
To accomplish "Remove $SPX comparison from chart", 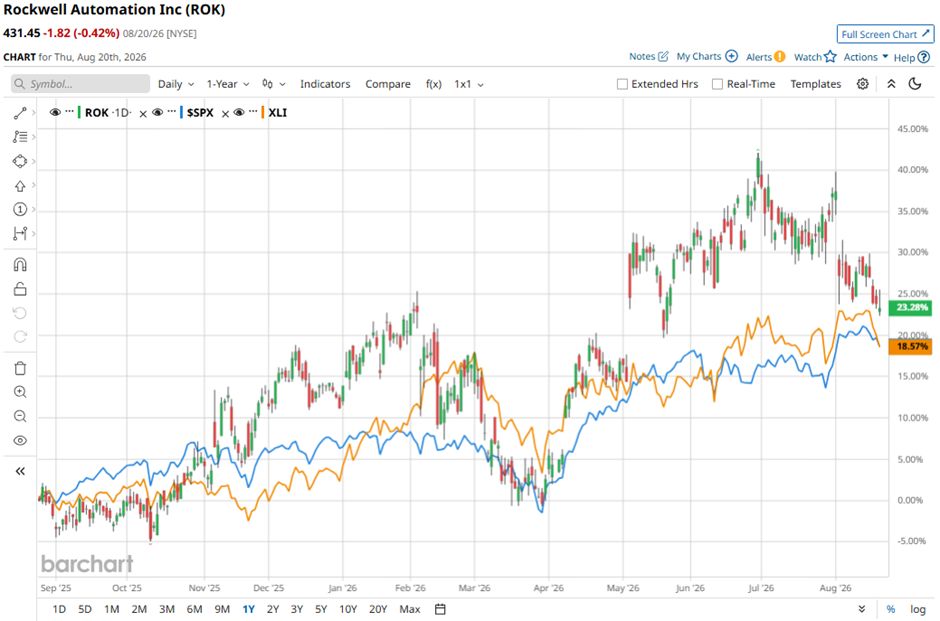I will click(x=225, y=114).
